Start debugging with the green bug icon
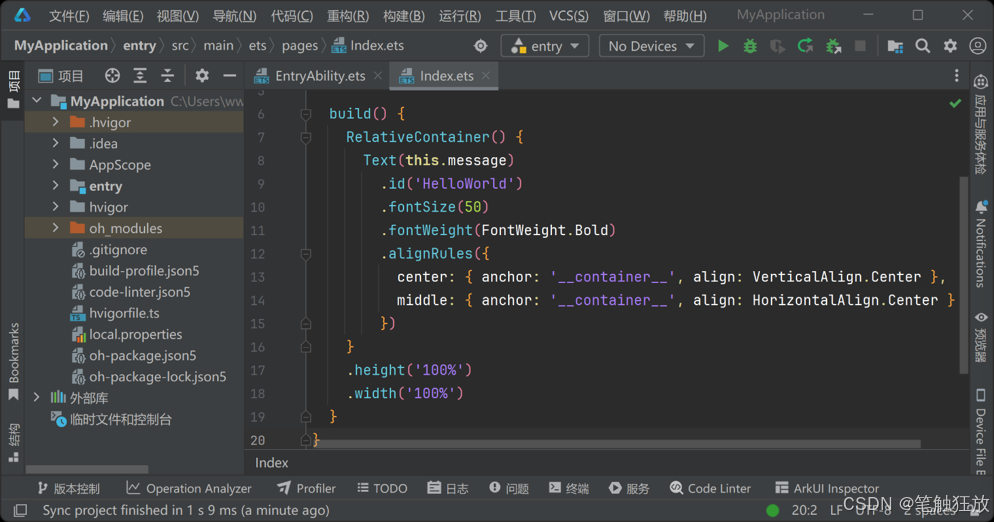This screenshot has width=994, height=522. (x=750, y=46)
